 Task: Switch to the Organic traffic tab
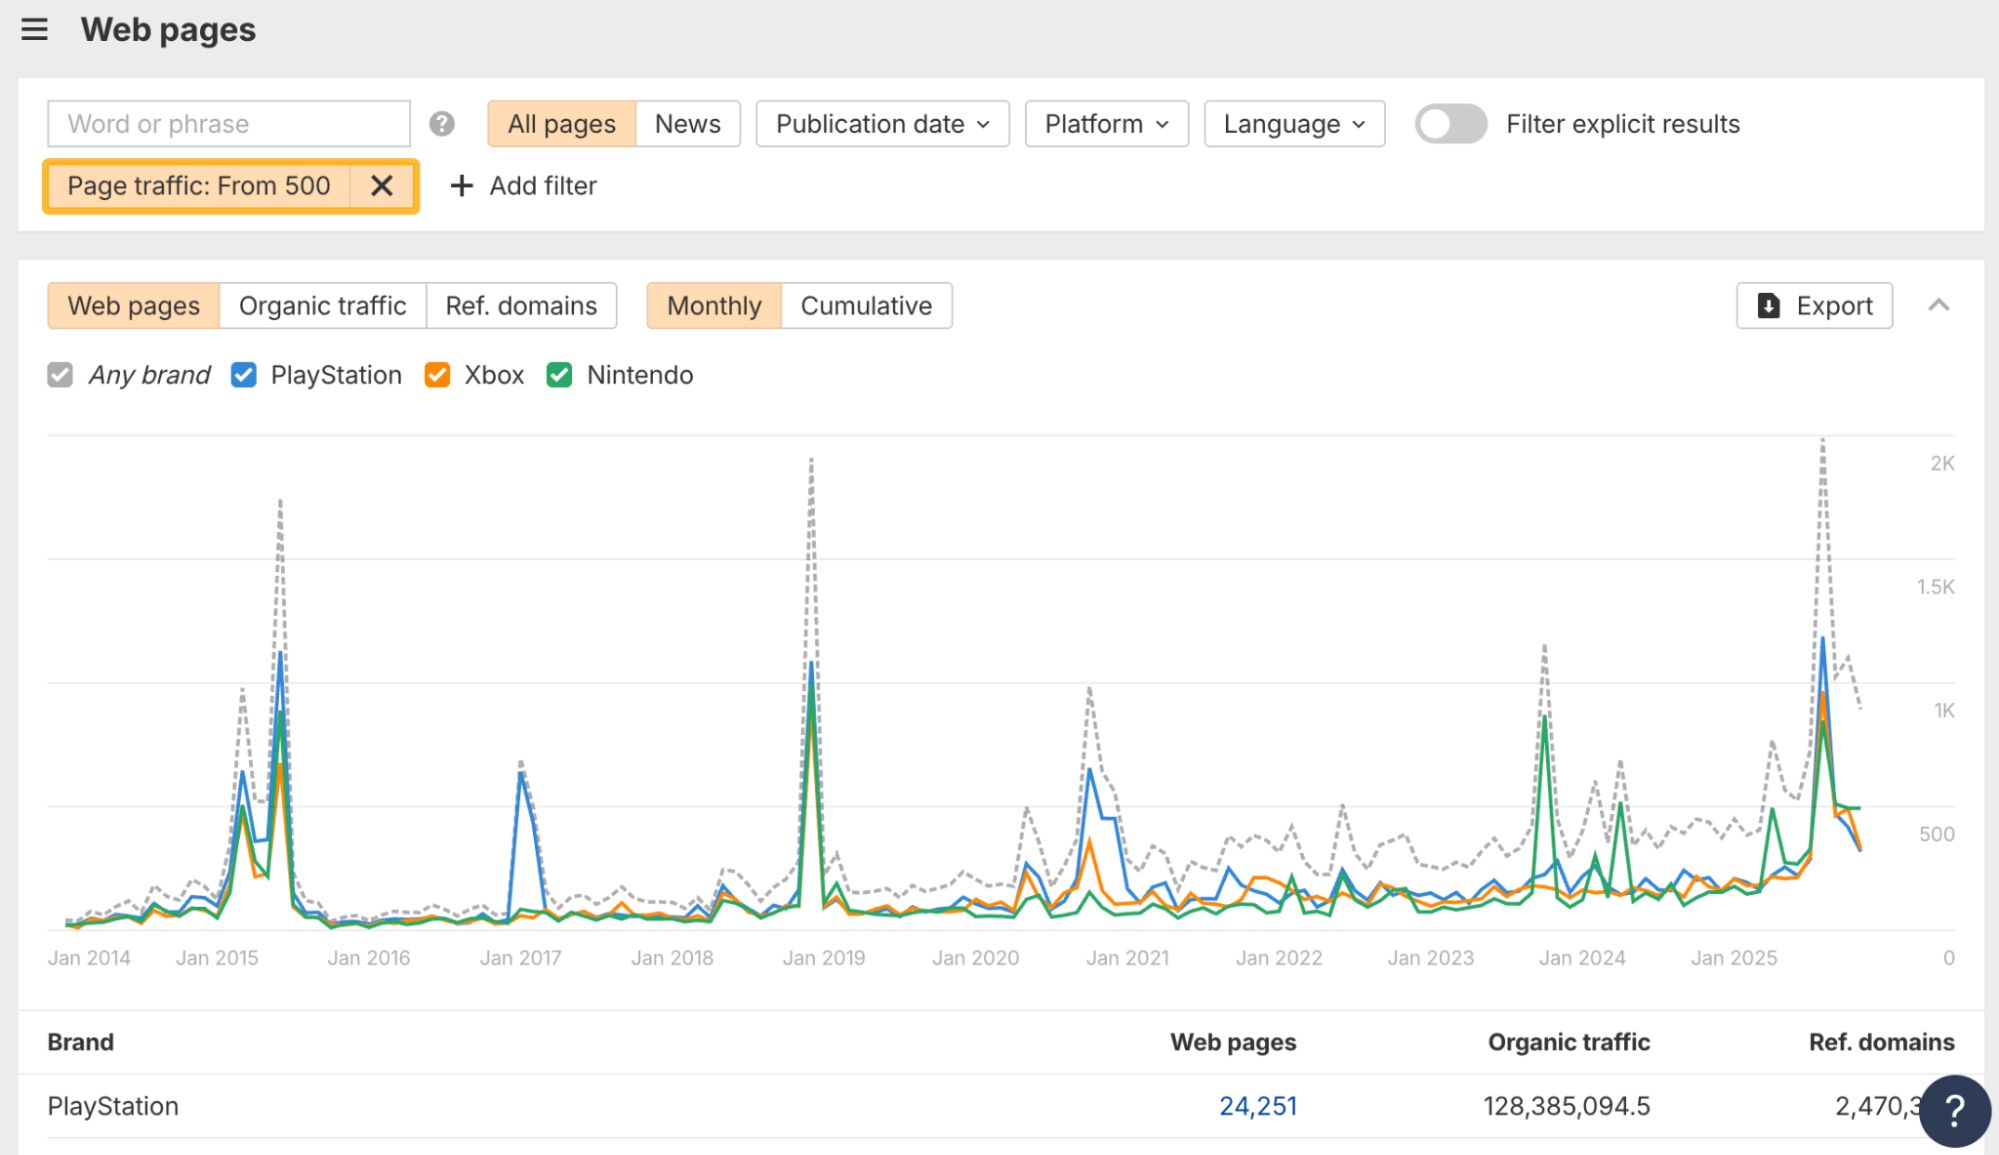point(322,306)
